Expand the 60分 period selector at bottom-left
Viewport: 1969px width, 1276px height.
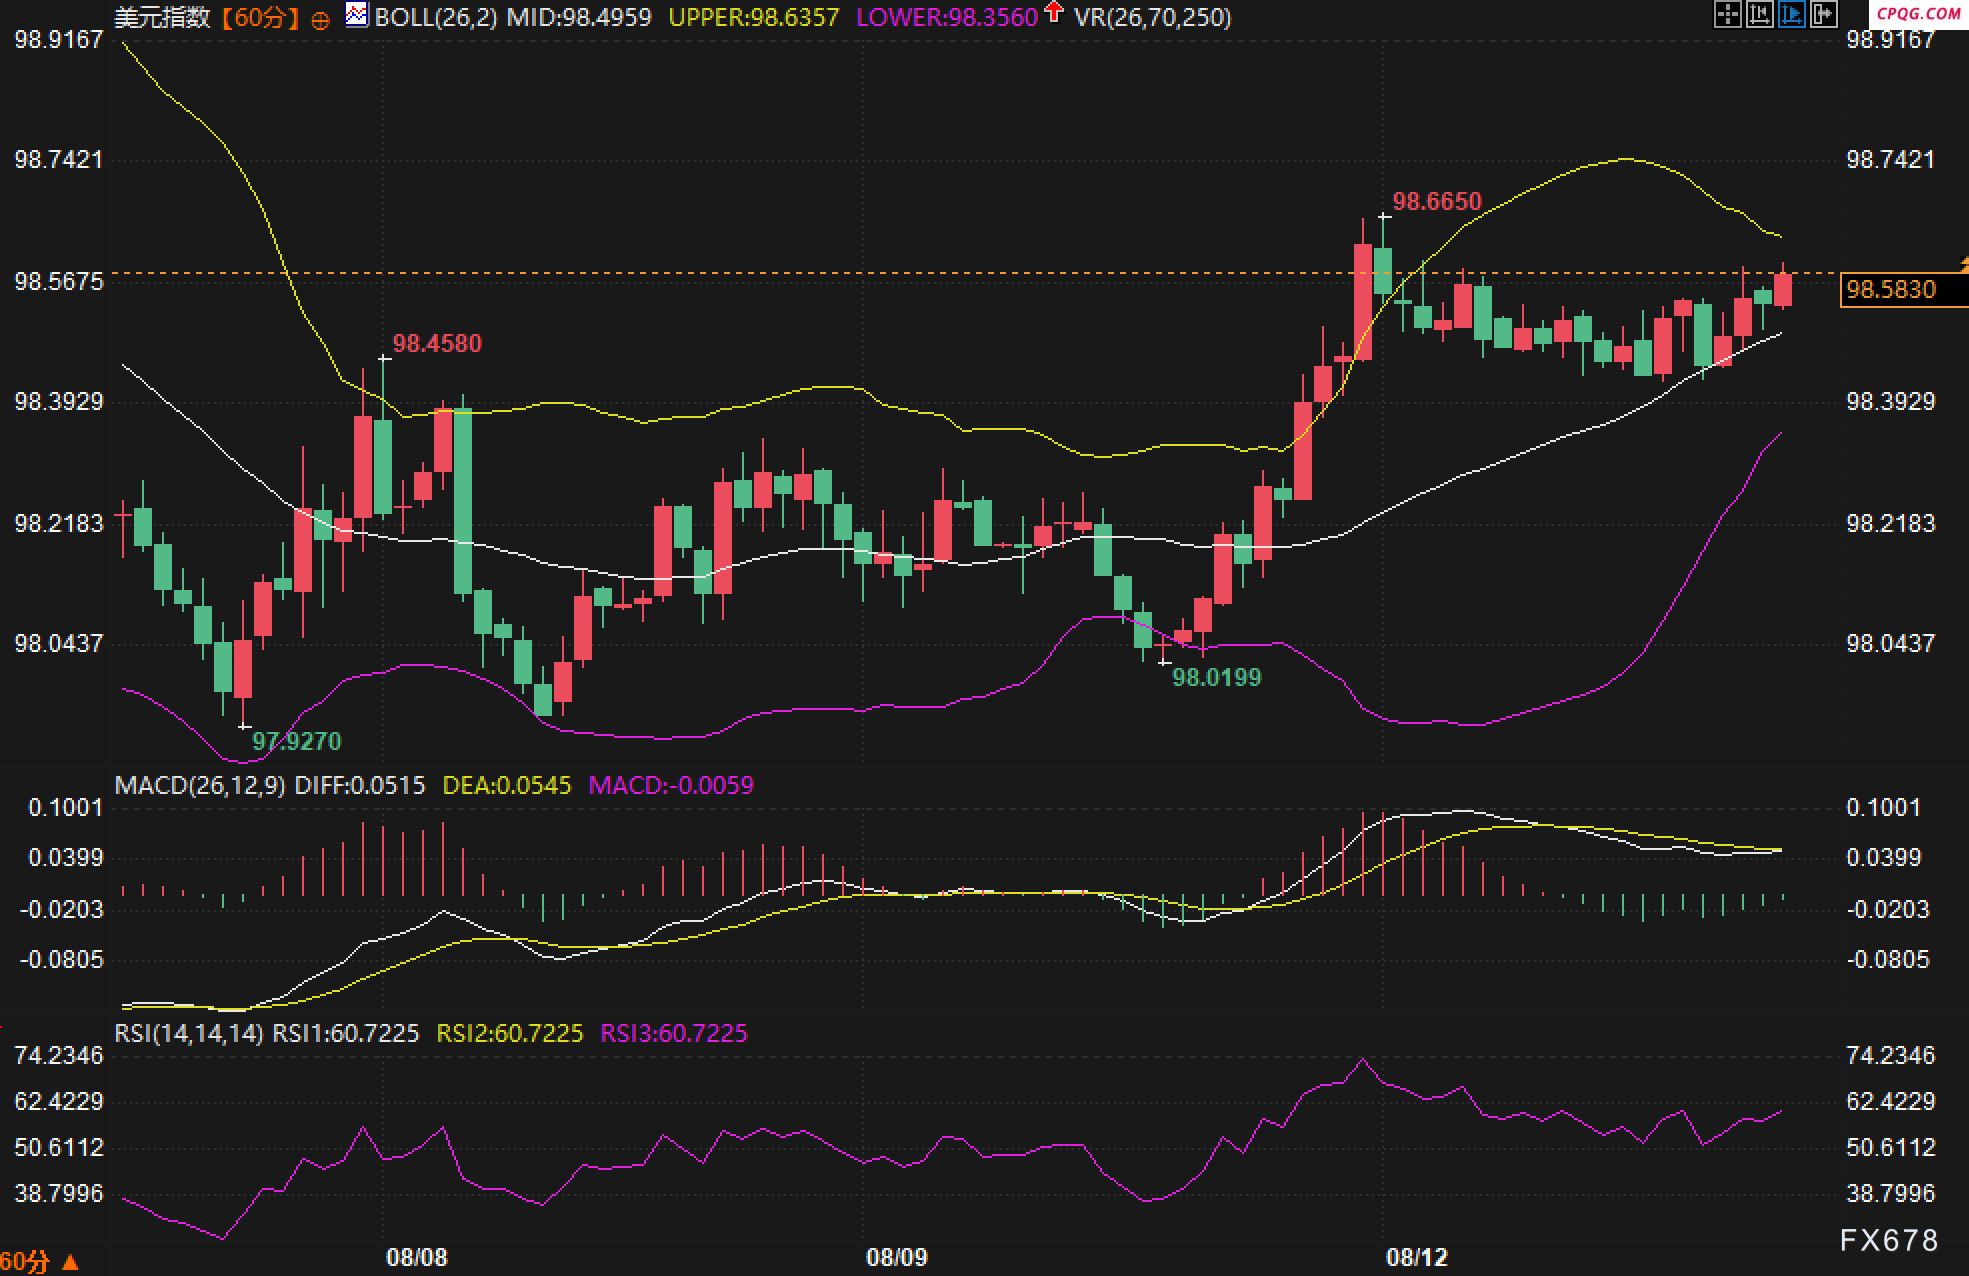coord(24,1261)
